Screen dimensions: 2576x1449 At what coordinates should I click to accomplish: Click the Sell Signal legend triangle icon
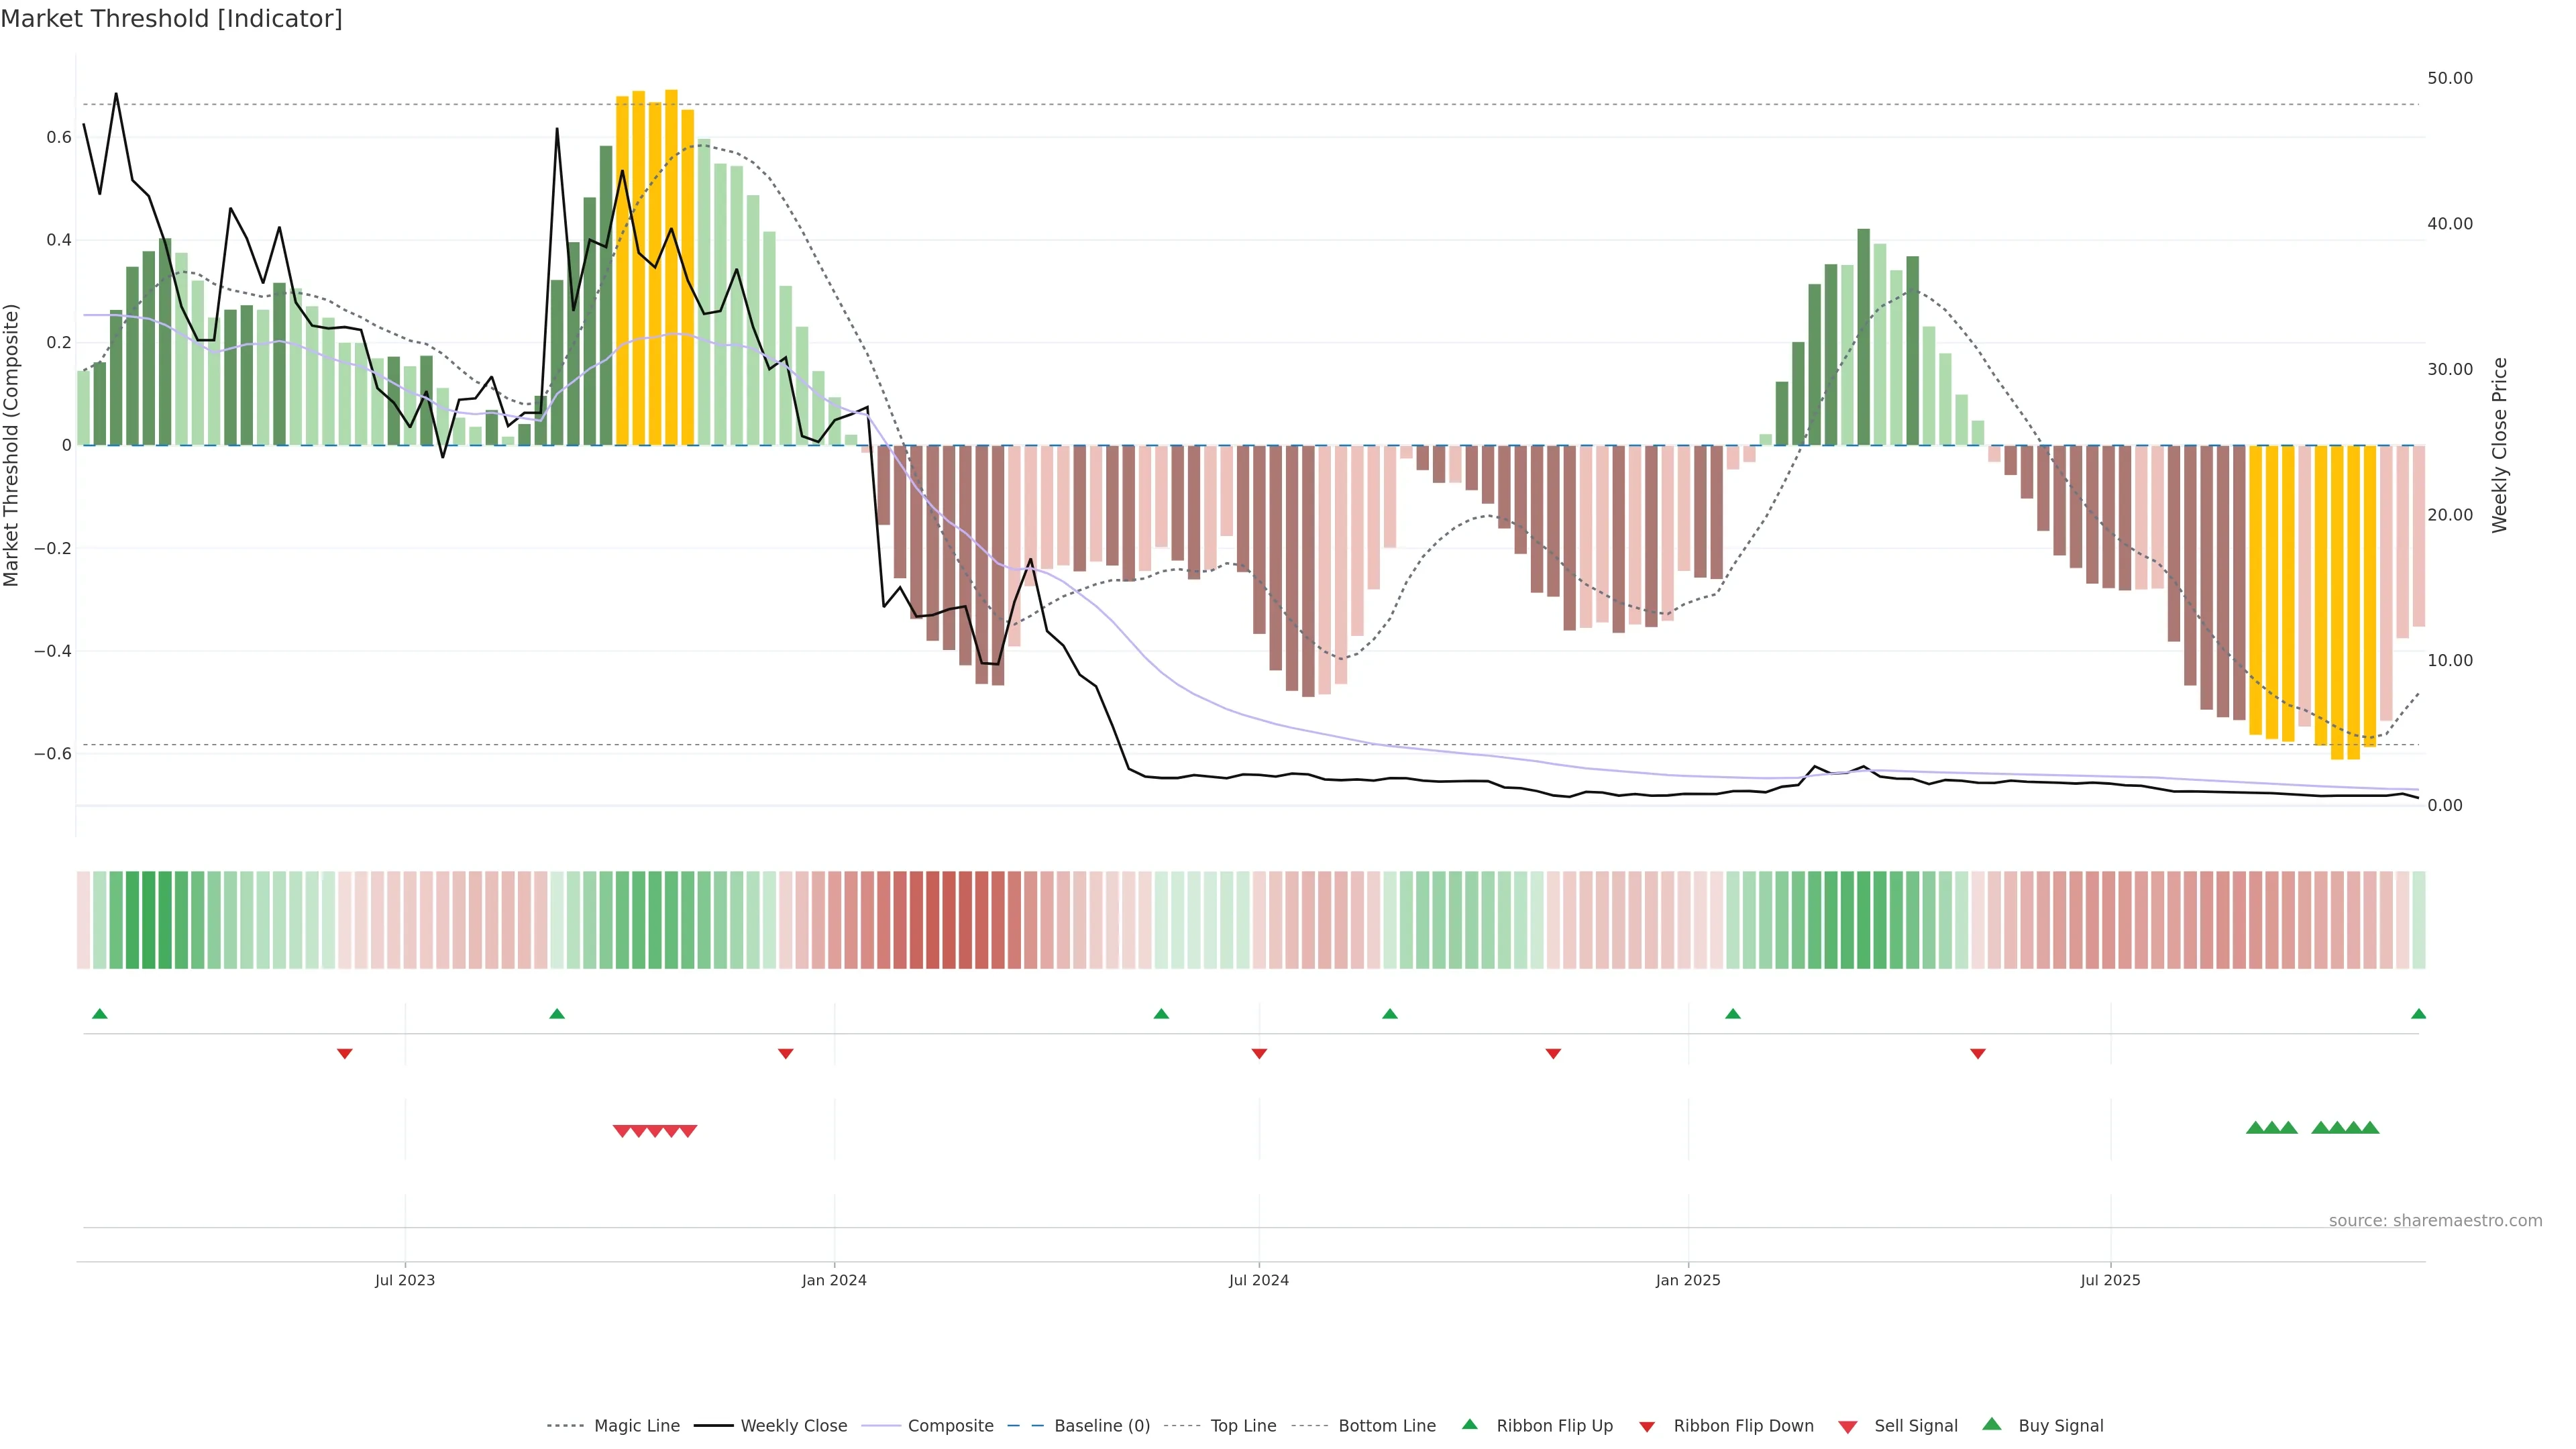(x=1847, y=1427)
